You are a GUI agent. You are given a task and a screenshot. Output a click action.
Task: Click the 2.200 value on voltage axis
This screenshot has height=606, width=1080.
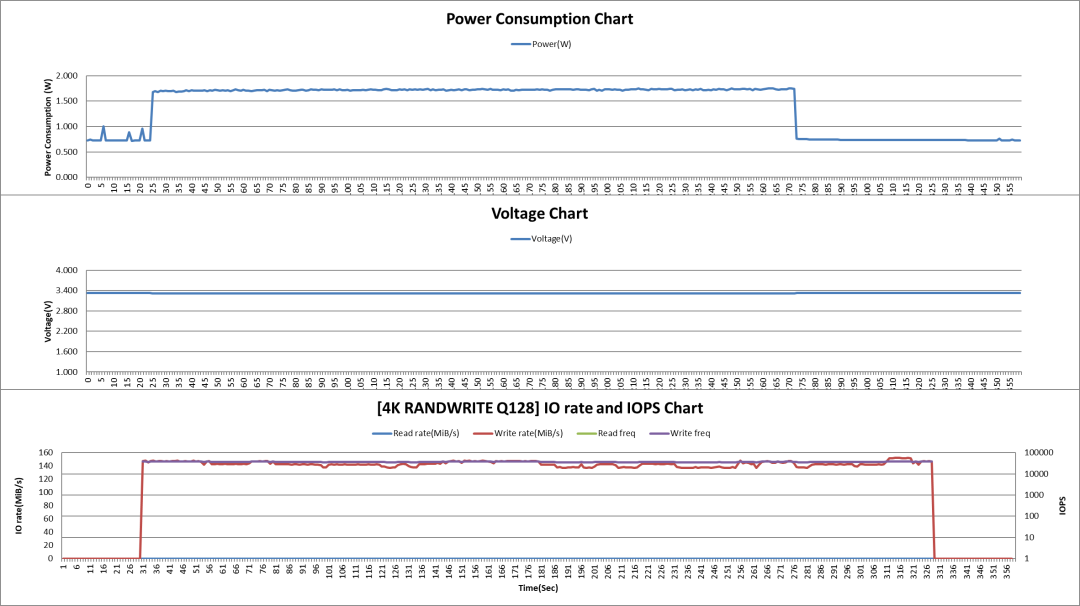pos(67,331)
